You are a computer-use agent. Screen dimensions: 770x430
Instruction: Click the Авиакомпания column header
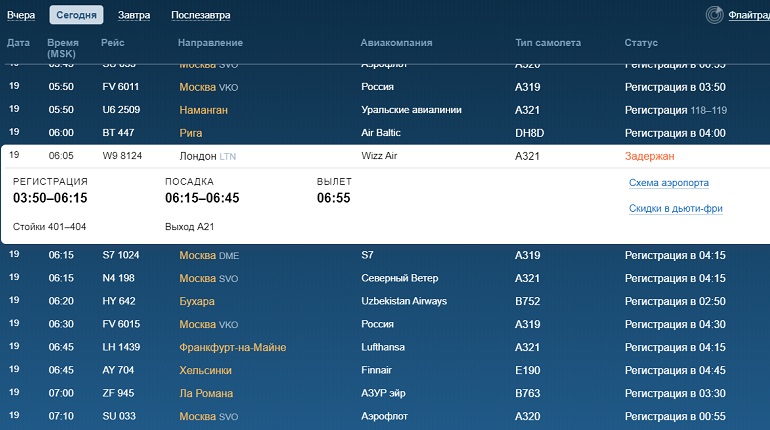point(396,43)
